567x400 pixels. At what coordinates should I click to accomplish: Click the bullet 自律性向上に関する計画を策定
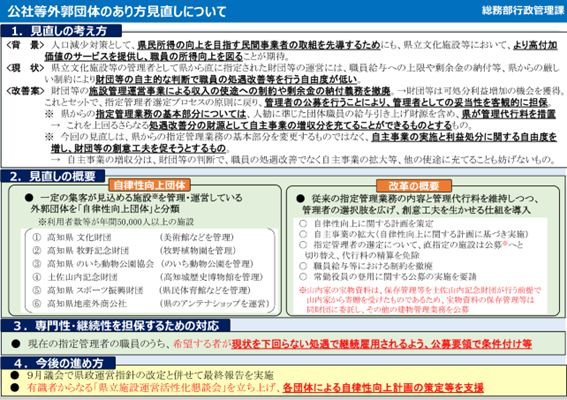[x=366, y=224]
